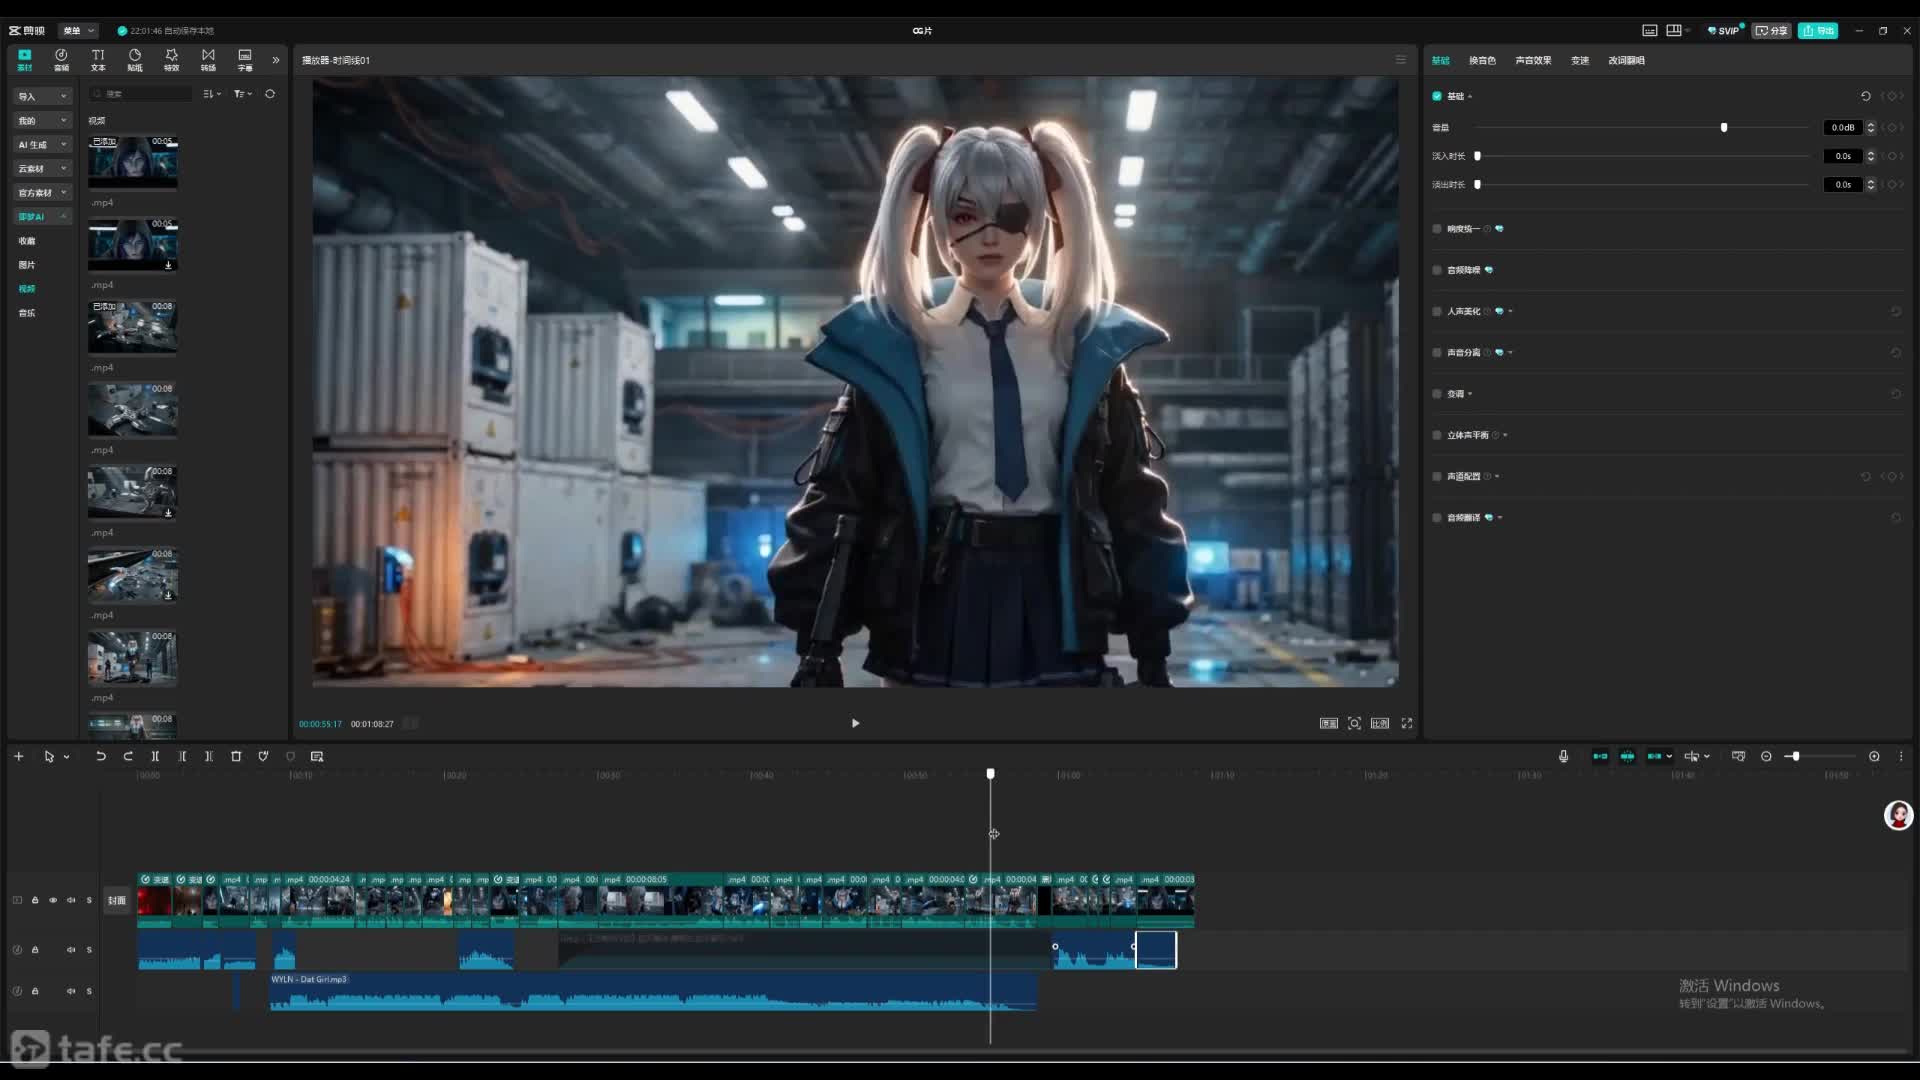Enter fullscreen preview with the expand icon
Screen dimensions: 1920x1080
[x=1407, y=723]
